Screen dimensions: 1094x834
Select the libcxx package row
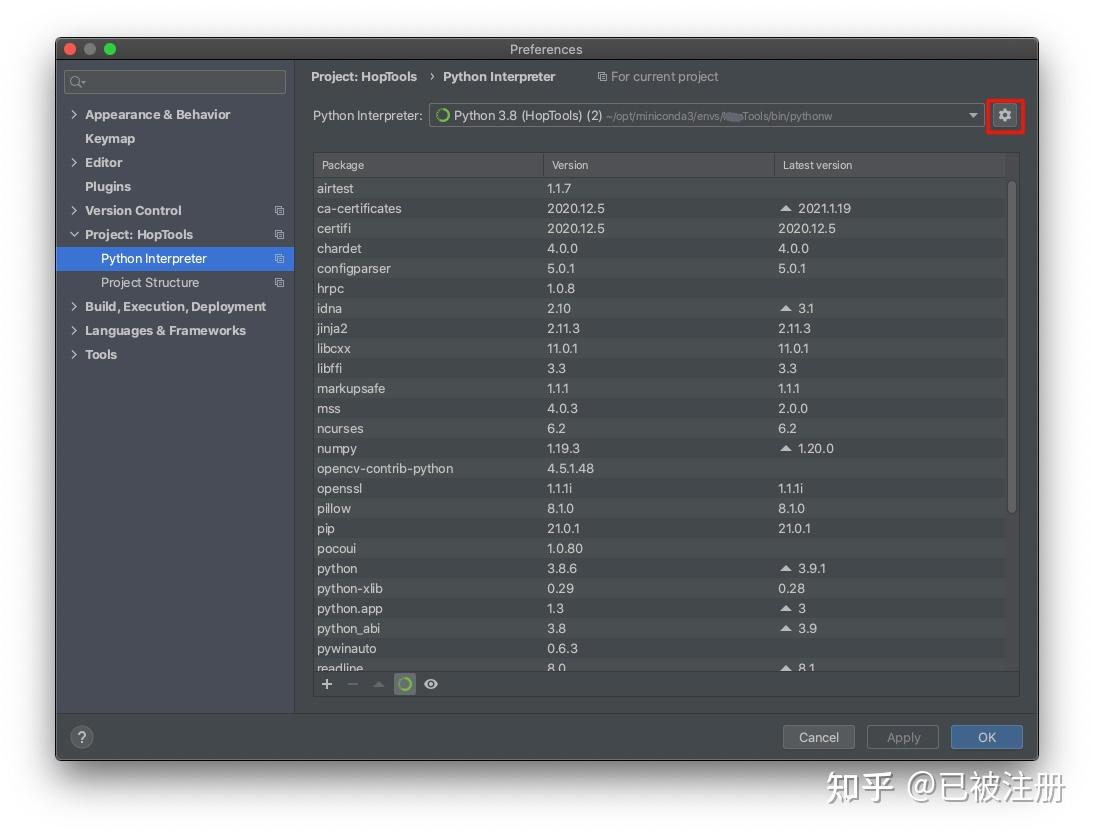pyautogui.click(x=660, y=348)
